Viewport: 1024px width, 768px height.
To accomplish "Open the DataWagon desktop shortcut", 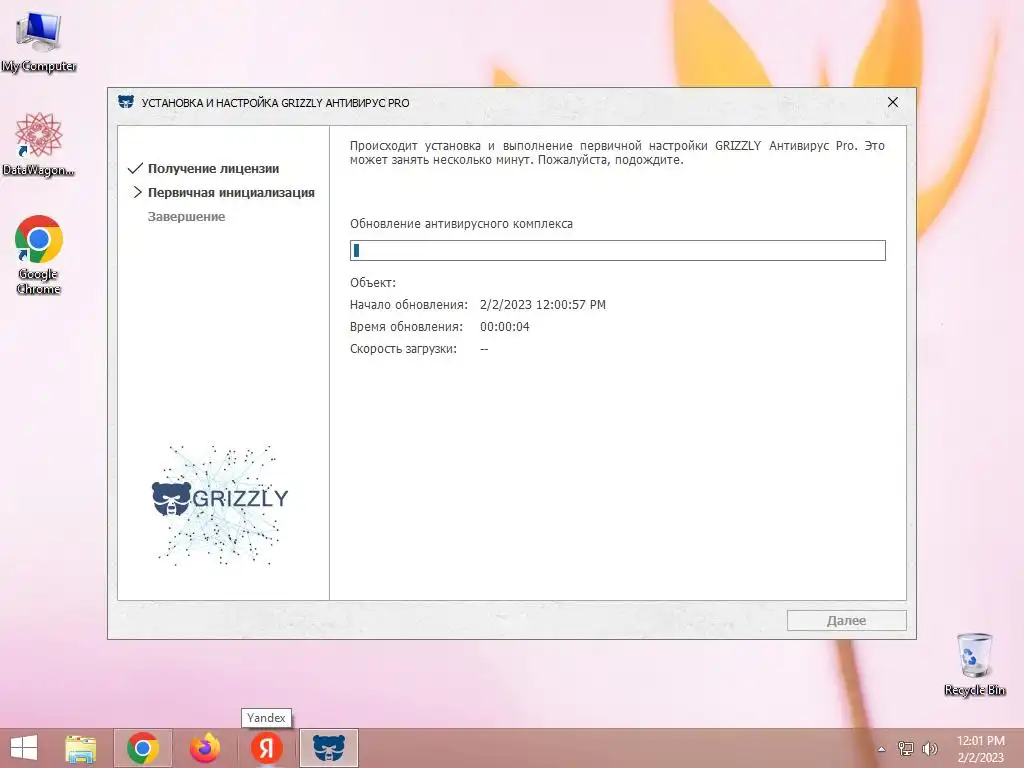I will click(39, 144).
